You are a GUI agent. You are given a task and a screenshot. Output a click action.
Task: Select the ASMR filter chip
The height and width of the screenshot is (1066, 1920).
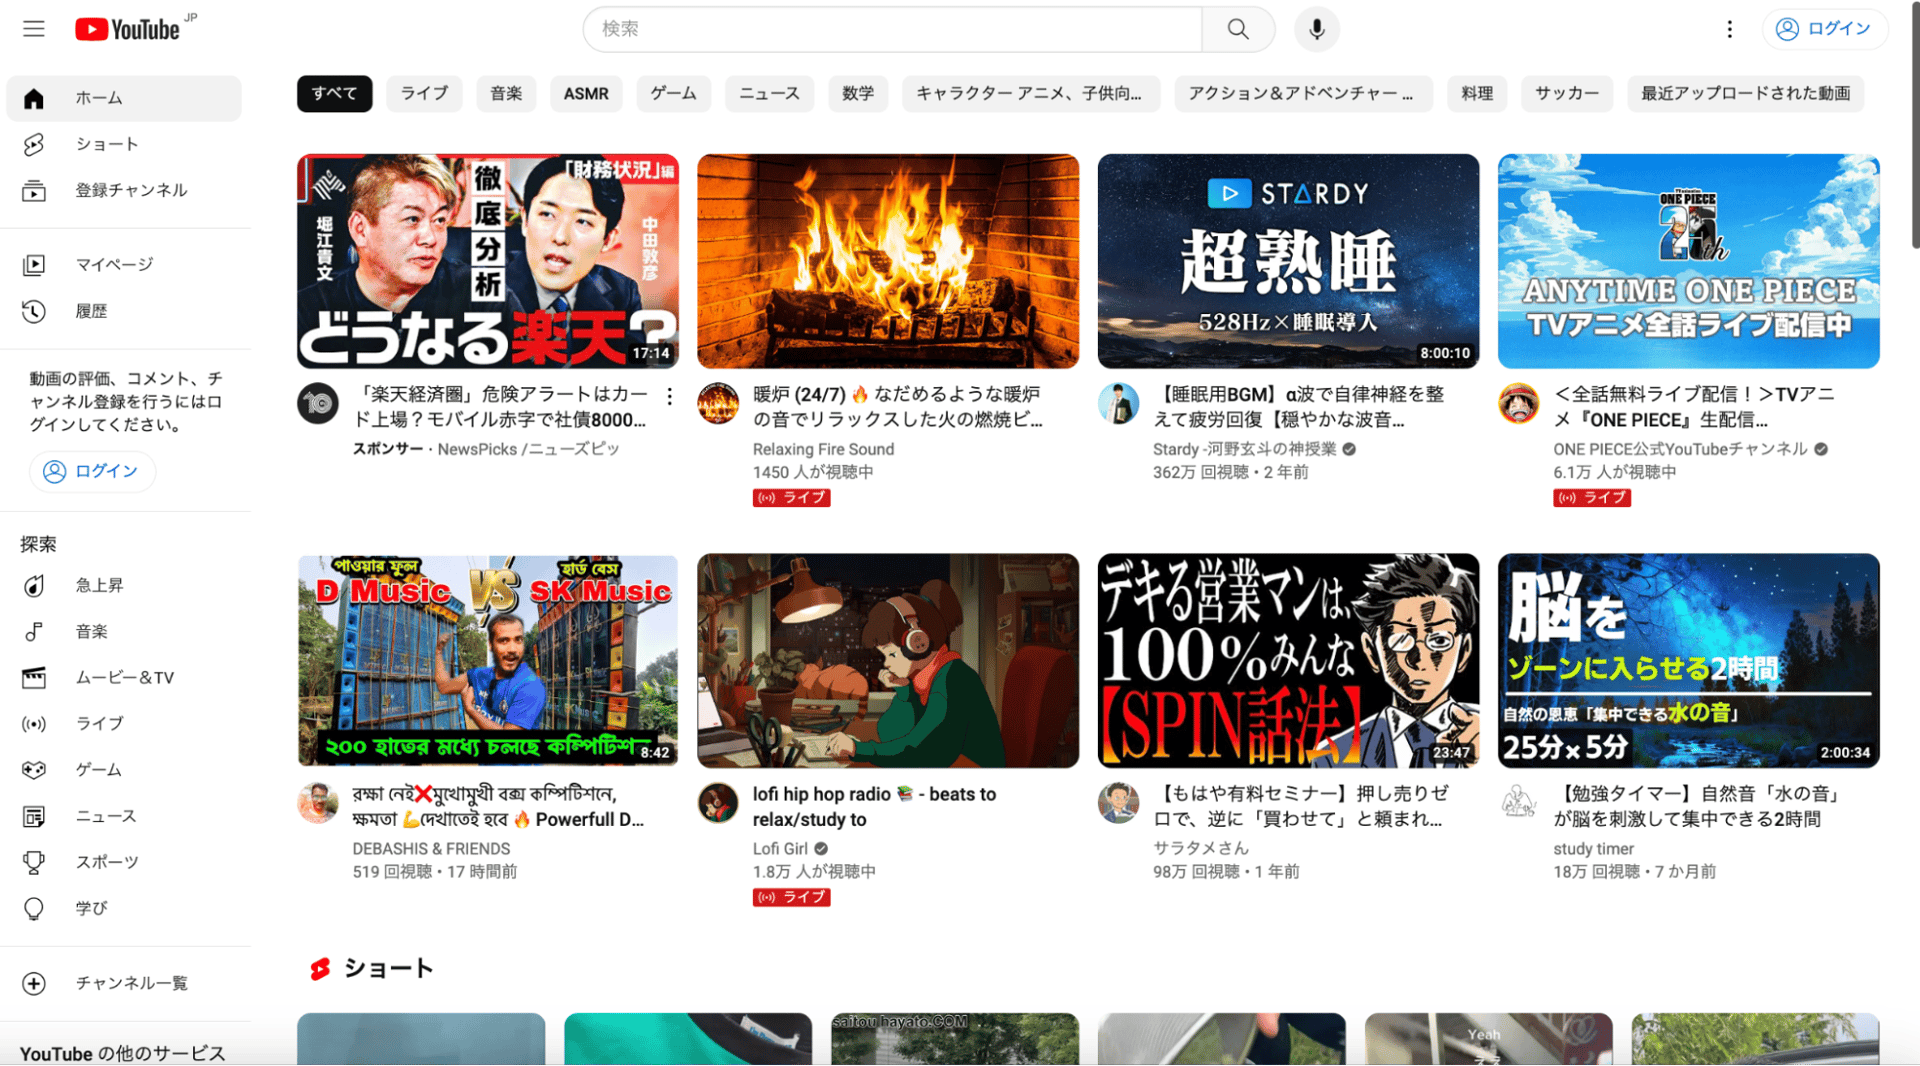click(585, 94)
